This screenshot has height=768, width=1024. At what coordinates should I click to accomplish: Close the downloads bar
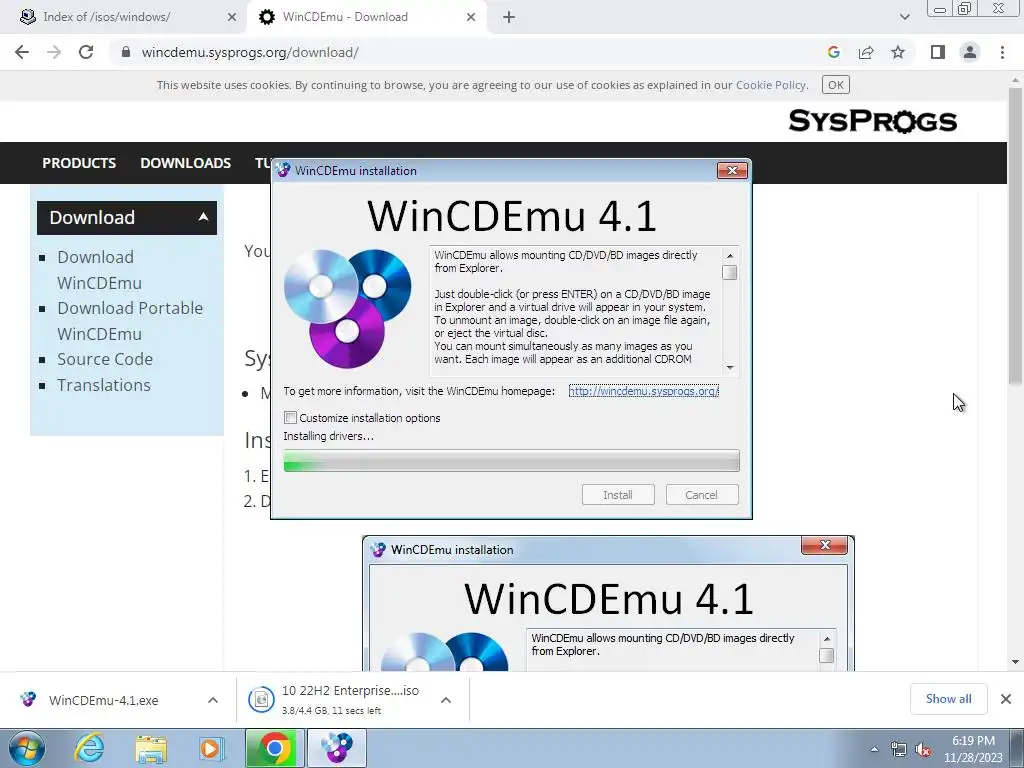pos(1006,699)
